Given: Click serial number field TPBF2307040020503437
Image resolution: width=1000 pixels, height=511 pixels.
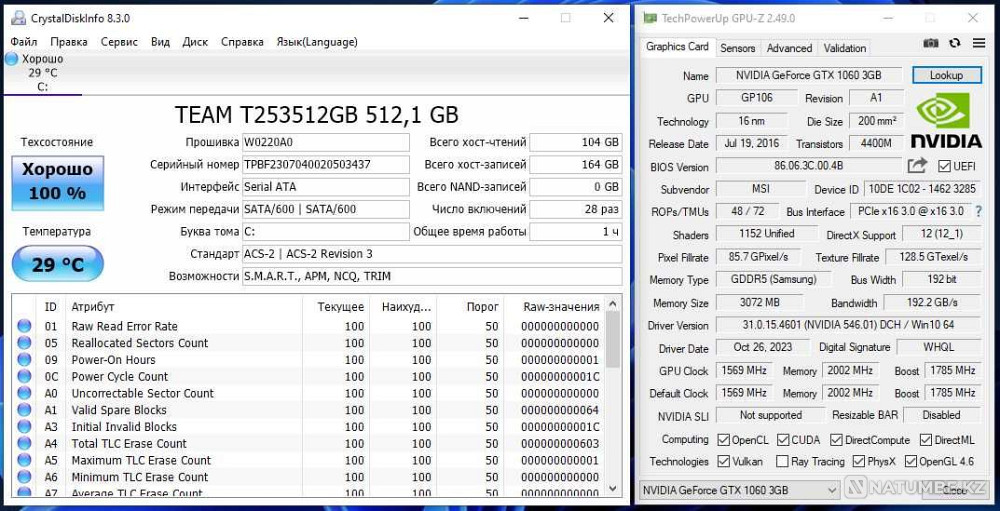Looking at the screenshot, I should coord(326,165).
